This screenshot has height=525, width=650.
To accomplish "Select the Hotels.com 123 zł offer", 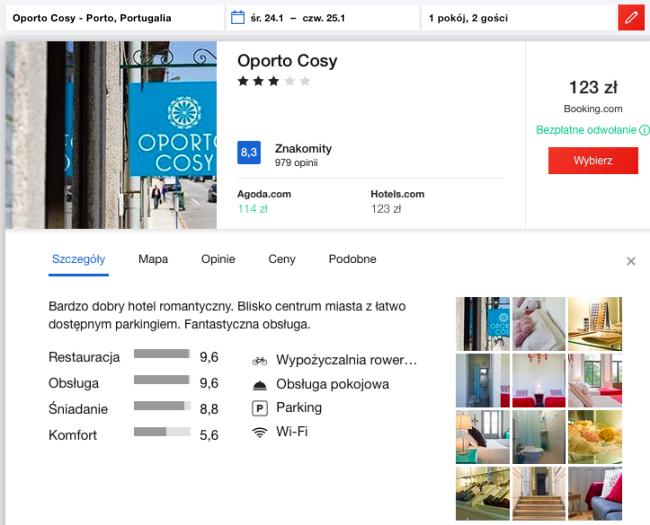I will pos(397,202).
